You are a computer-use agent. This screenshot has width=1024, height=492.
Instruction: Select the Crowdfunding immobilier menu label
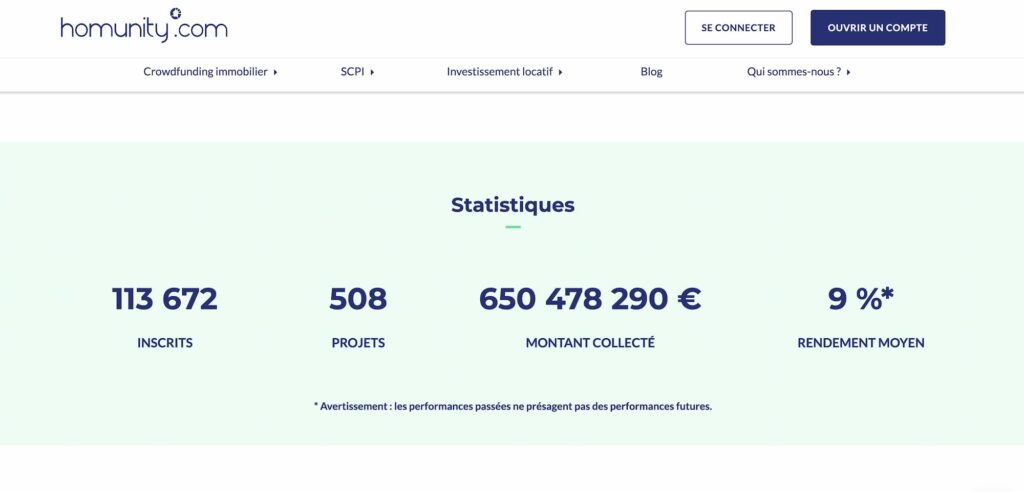[205, 72]
